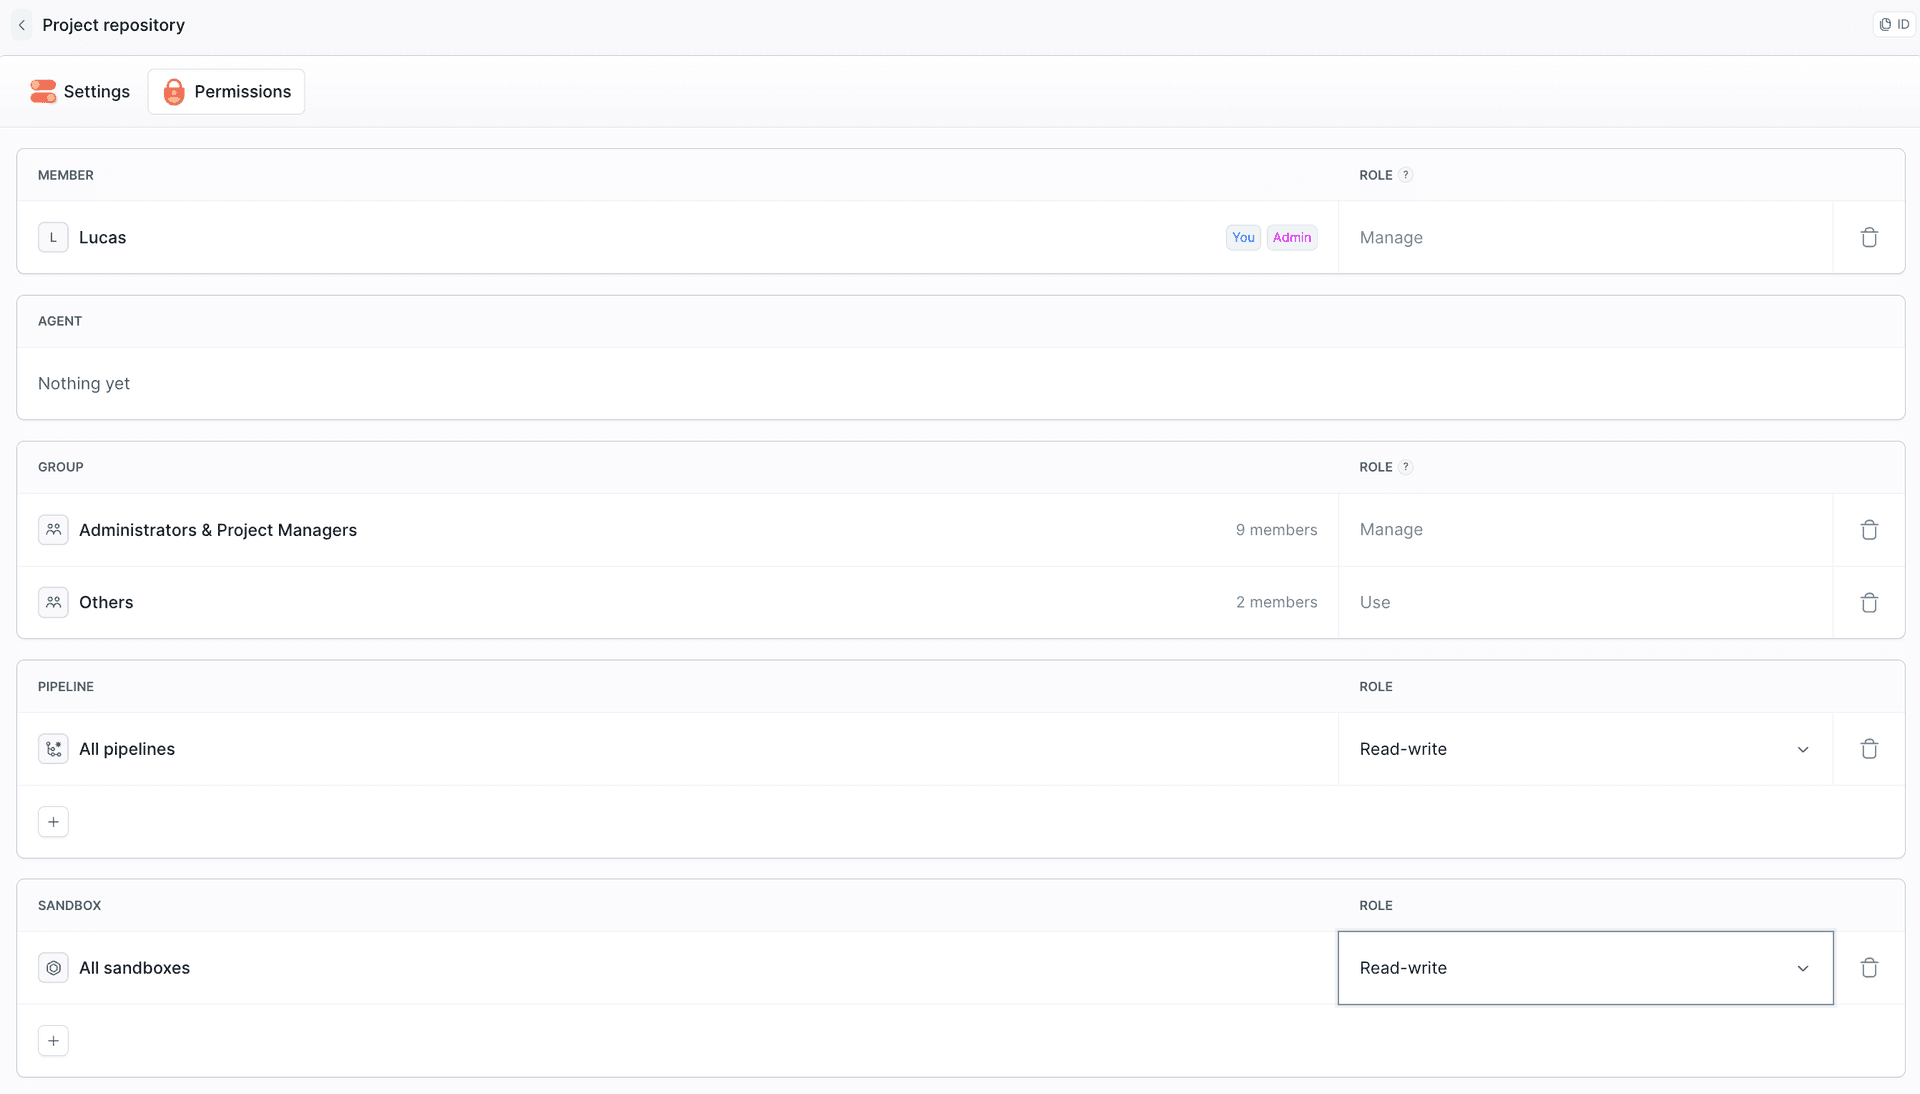Click Lucas's Manage role field
The image size is (1920, 1094).
(1585, 238)
